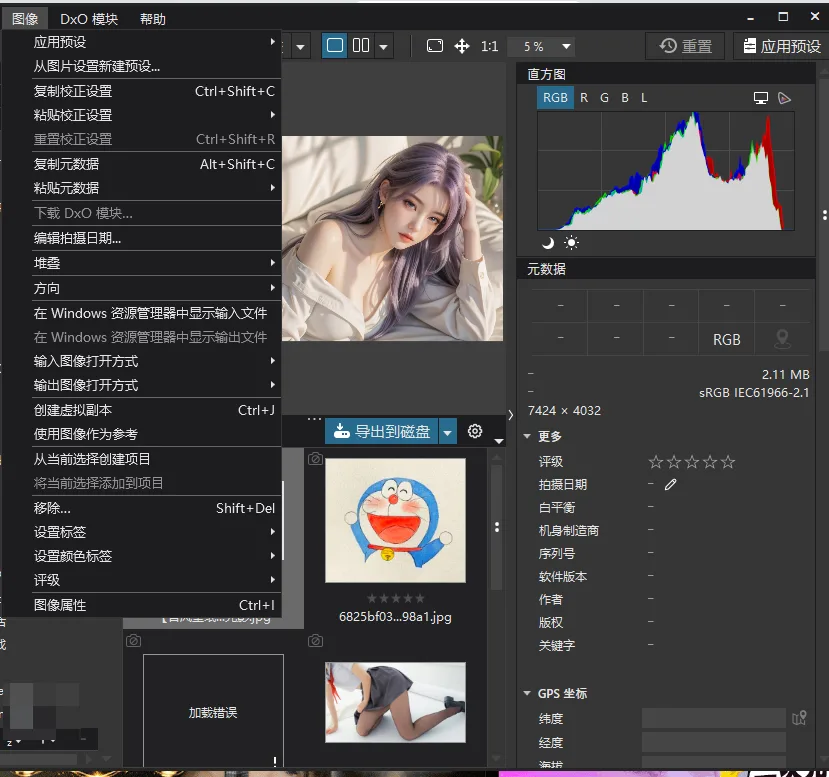
Task: Click pencil icon to edit 拍摄日期
Action: pos(670,484)
